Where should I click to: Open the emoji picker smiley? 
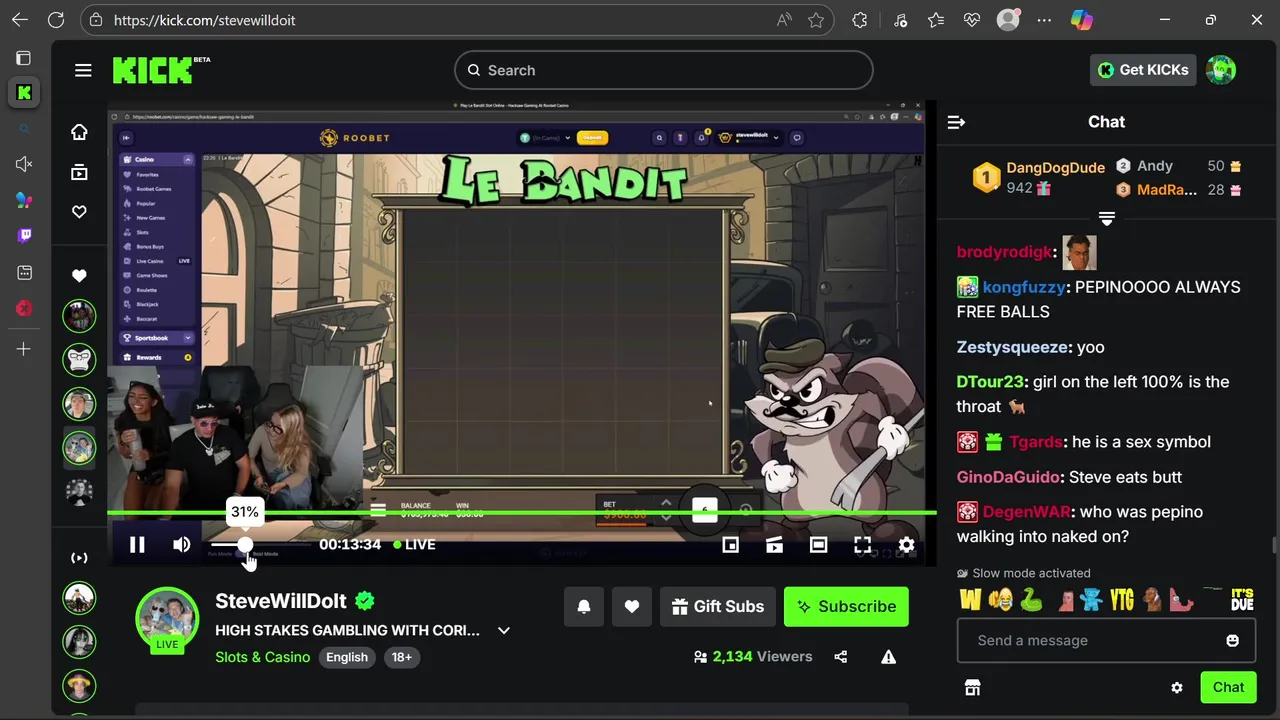1232,640
